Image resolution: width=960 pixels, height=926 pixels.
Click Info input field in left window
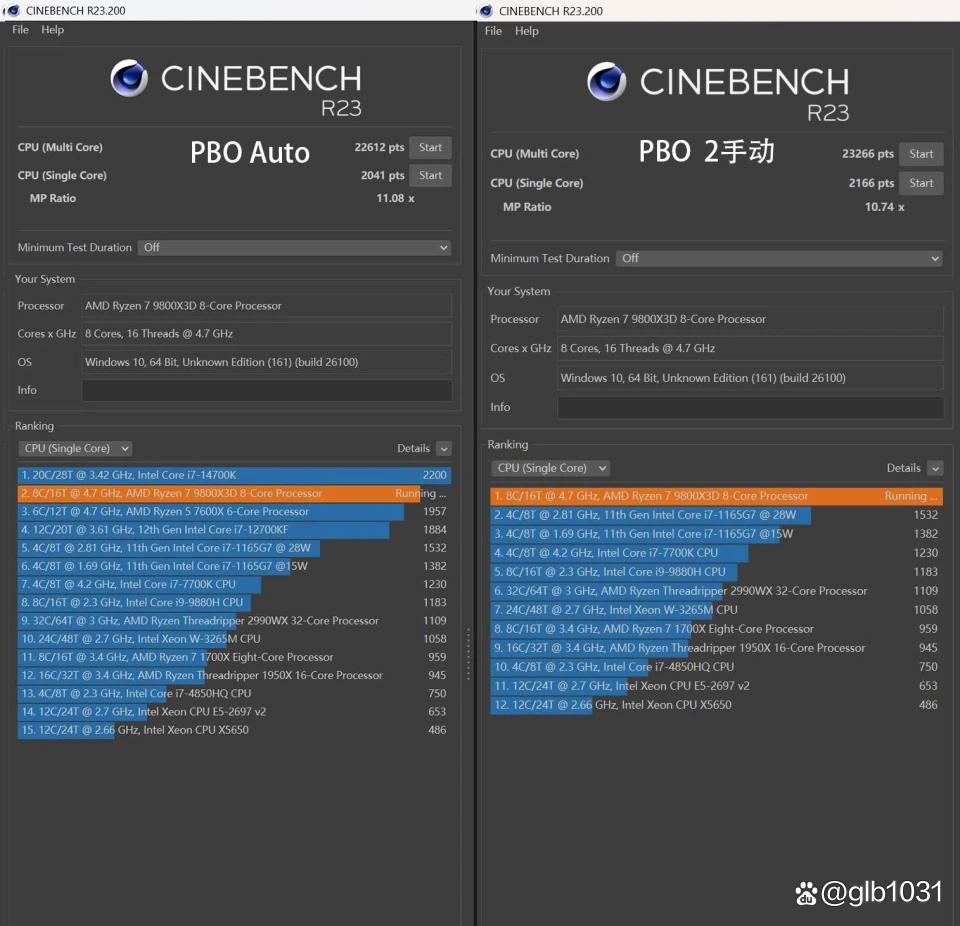tap(267, 390)
